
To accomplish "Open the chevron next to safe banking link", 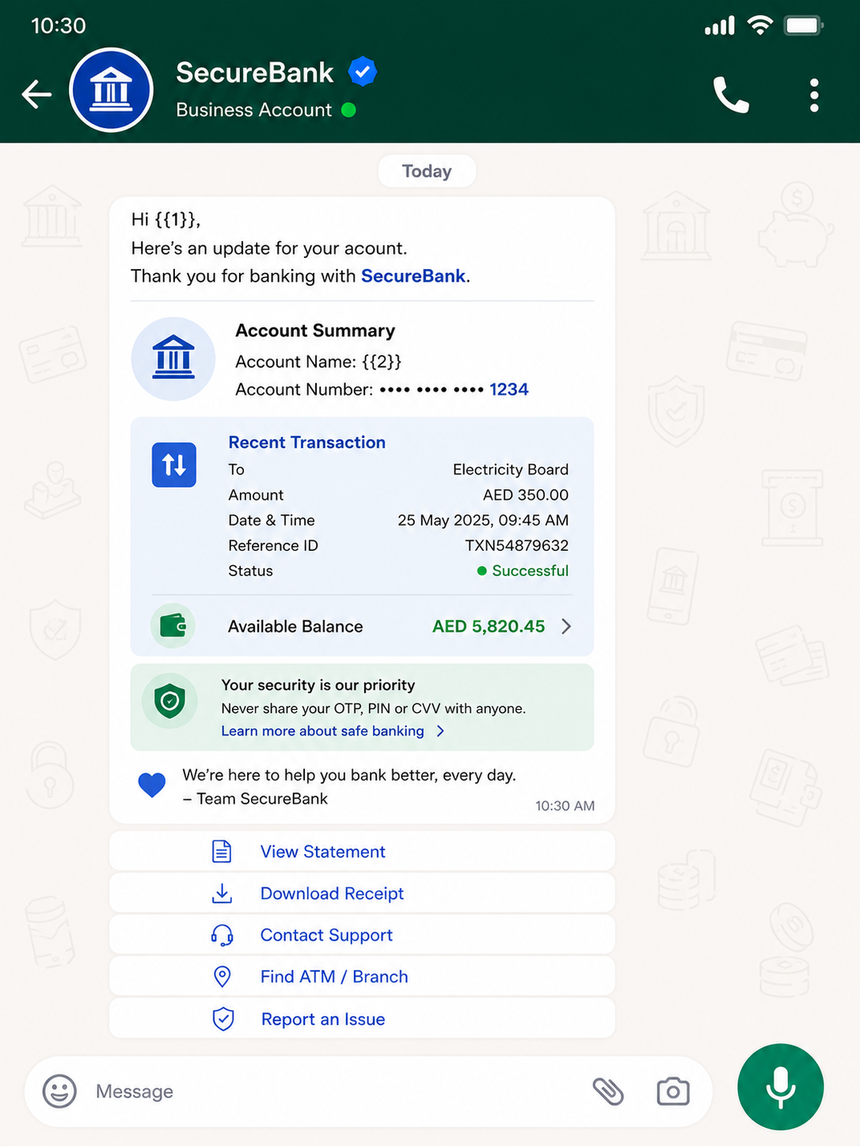I will point(440,731).
